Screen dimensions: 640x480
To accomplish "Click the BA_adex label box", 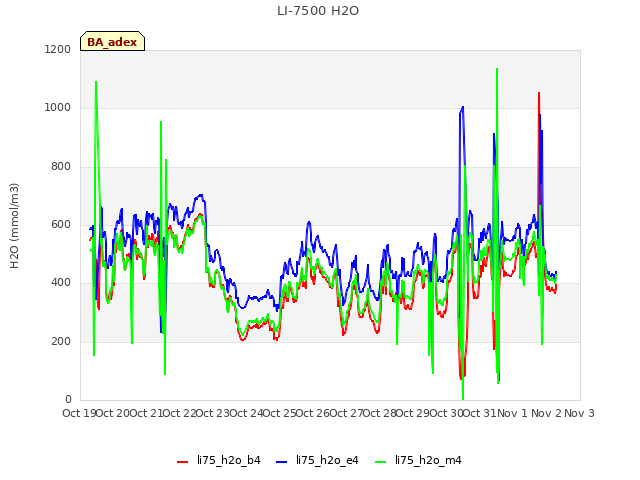I will 112,41.
